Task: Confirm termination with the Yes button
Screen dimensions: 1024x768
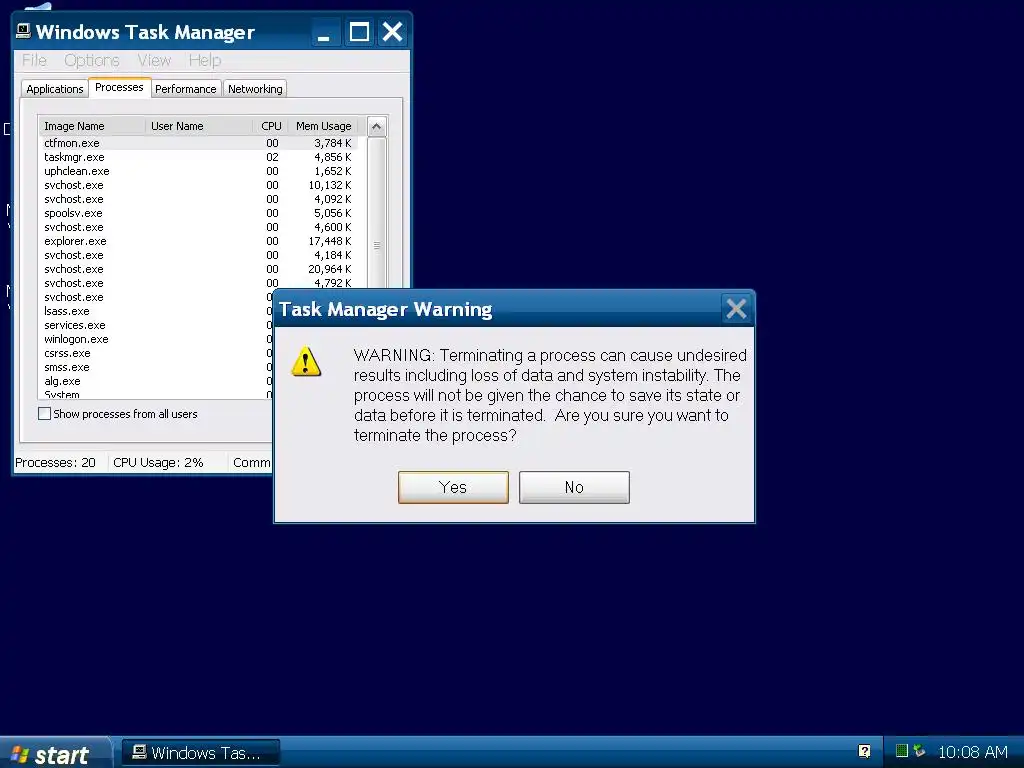Action: point(453,487)
